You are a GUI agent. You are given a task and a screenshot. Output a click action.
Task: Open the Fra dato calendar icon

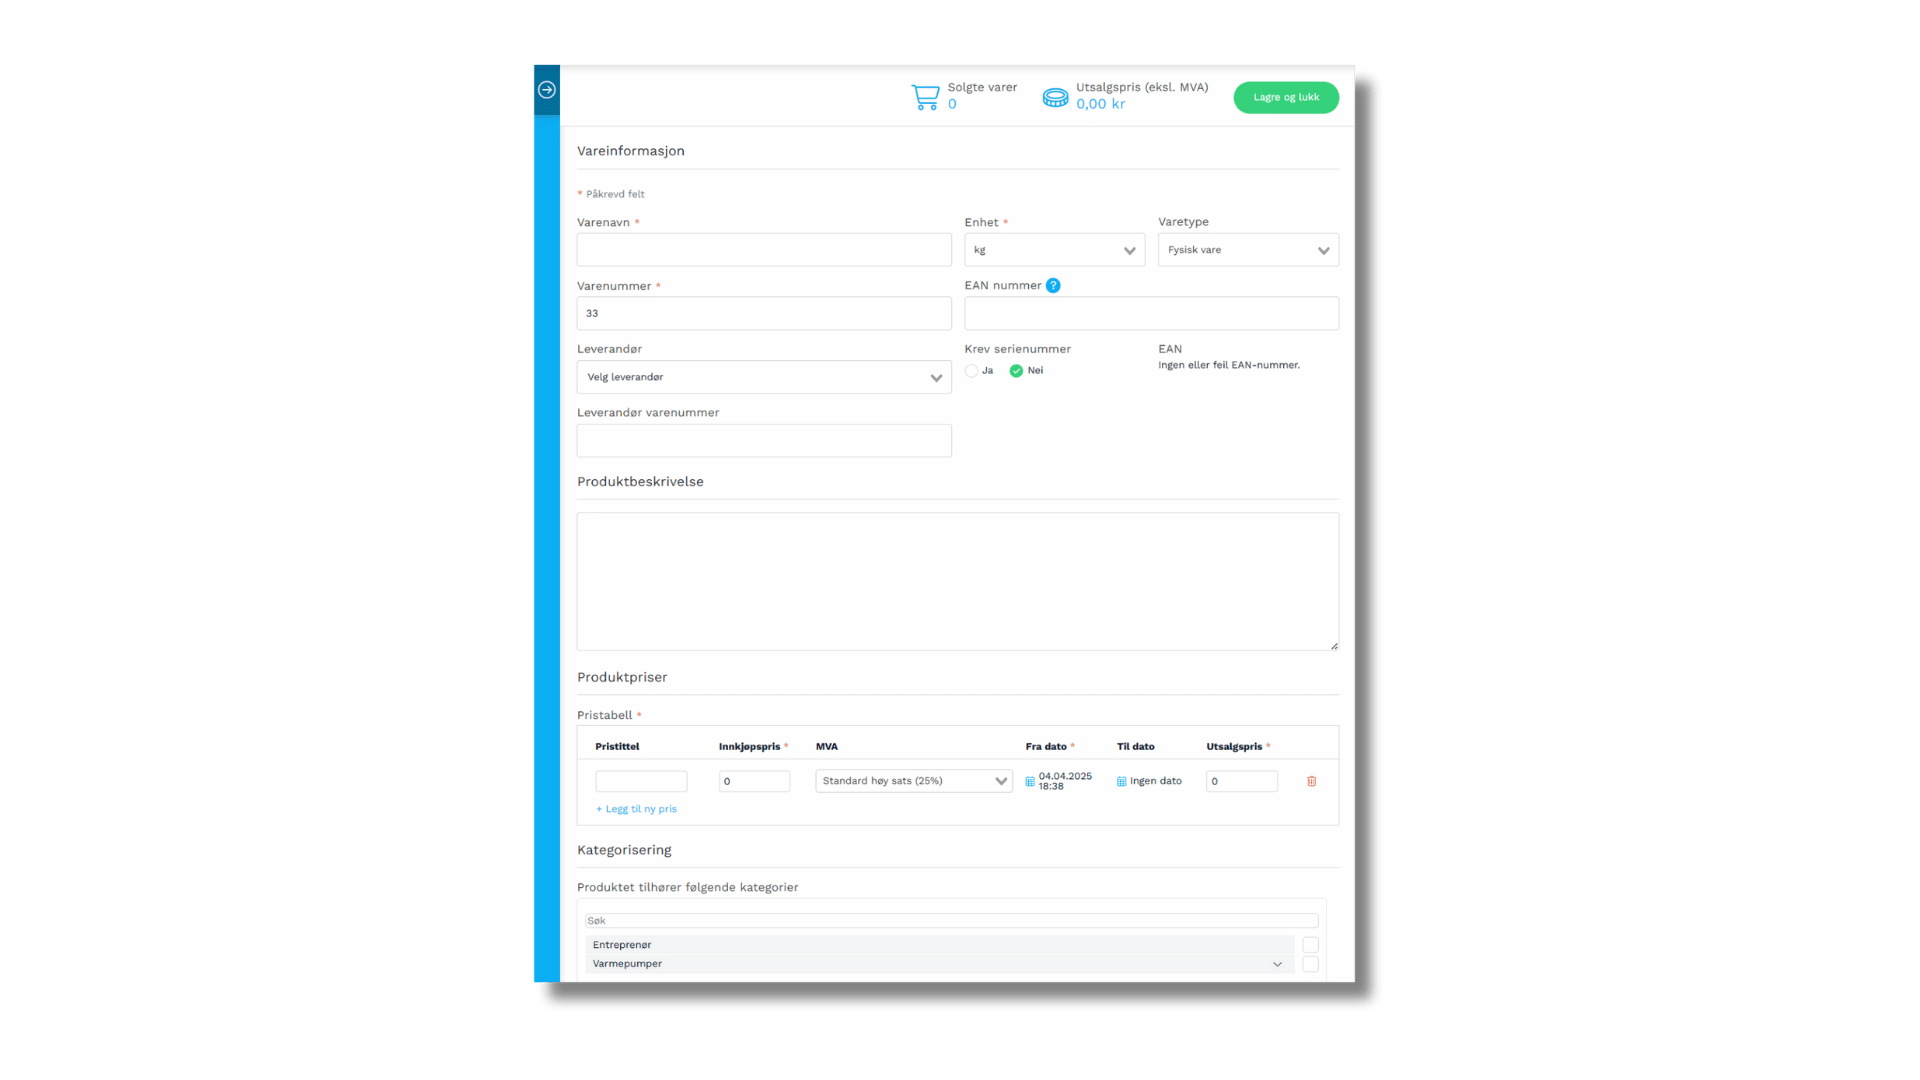tap(1030, 782)
